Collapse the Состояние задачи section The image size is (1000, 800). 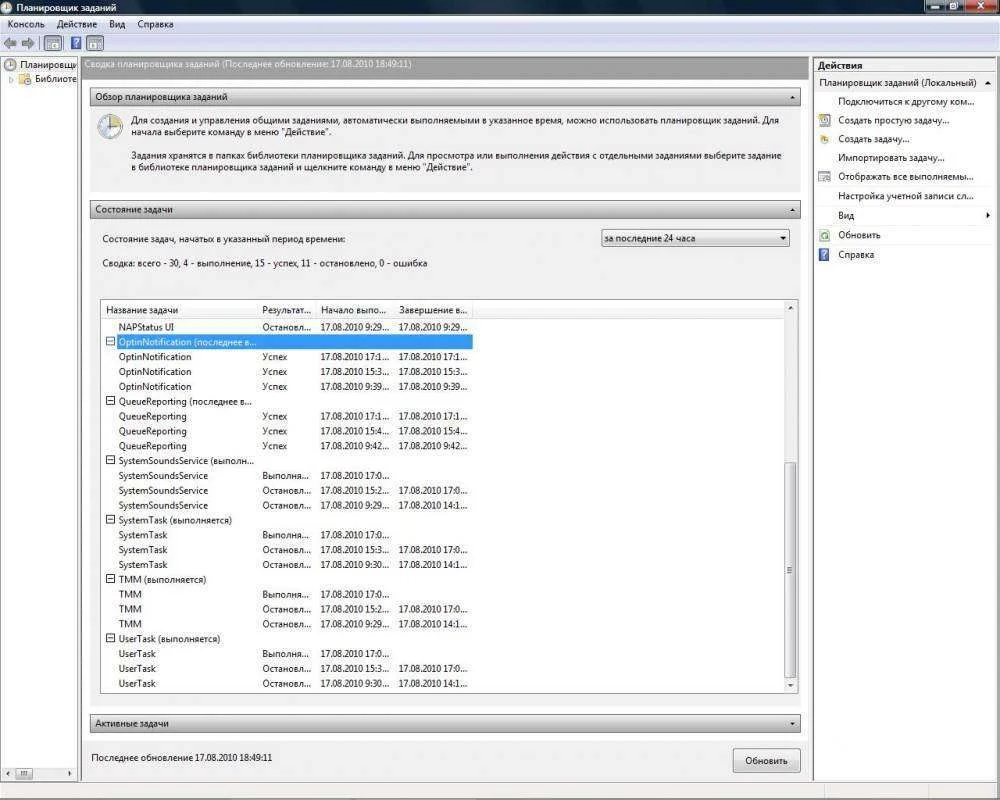pos(792,210)
